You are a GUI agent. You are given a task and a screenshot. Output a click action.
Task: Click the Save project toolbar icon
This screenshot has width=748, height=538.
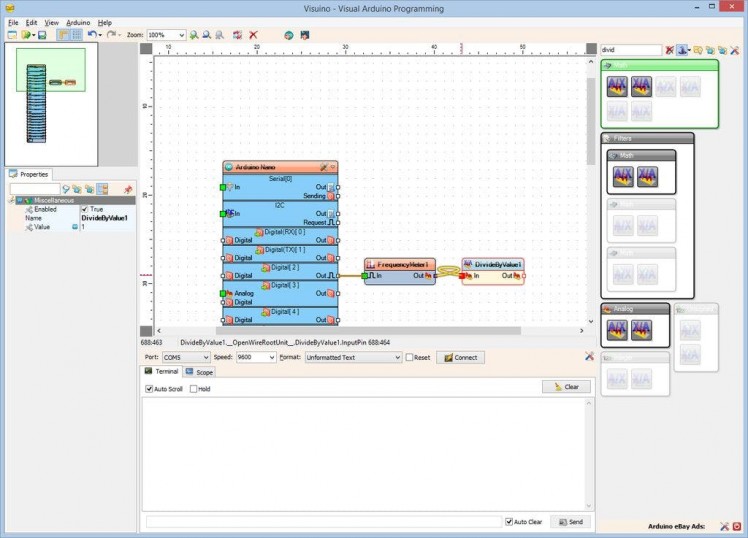pyautogui.click(x=42, y=35)
